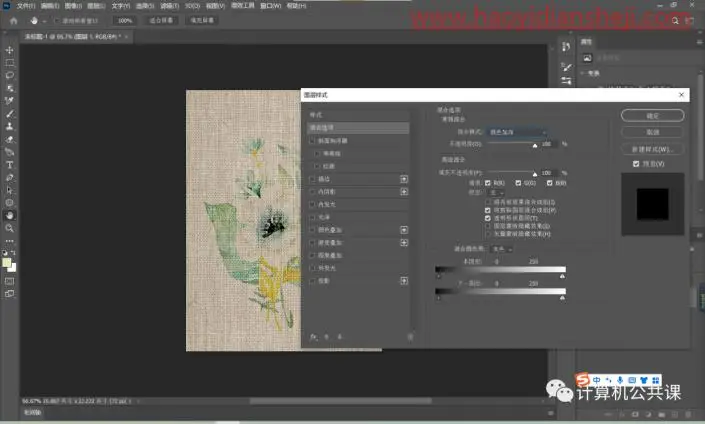Viewport: 705px width, 424px height.
Task: Select Blending Options (混合选项) in styles list
Action: click(x=358, y=128)
